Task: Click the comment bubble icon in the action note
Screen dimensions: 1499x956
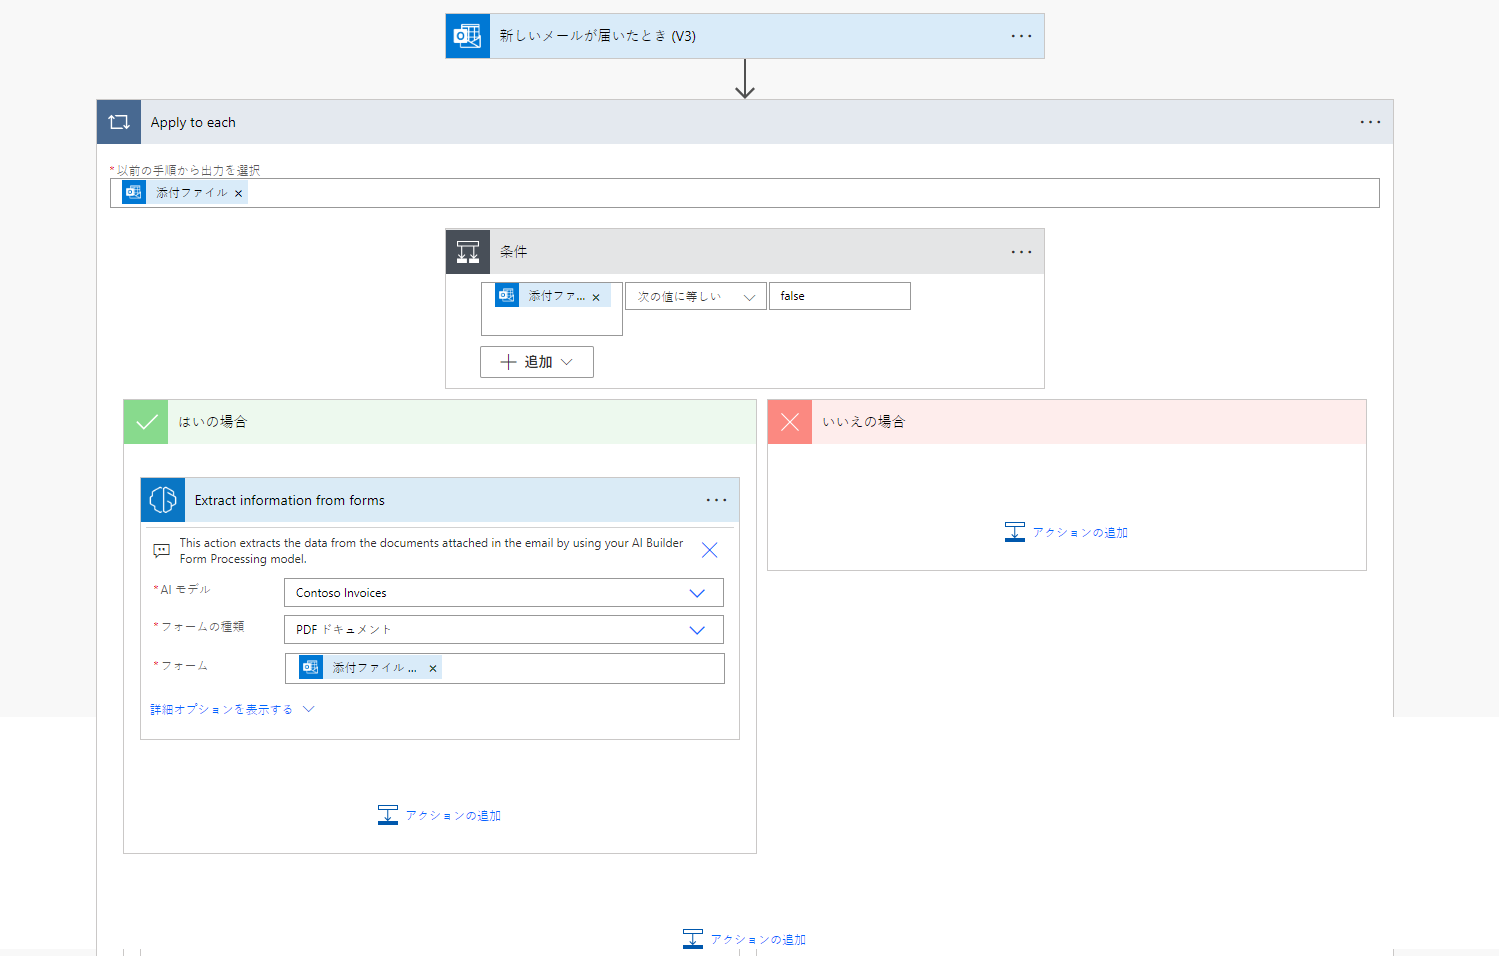Action: (x=161, y=551)
